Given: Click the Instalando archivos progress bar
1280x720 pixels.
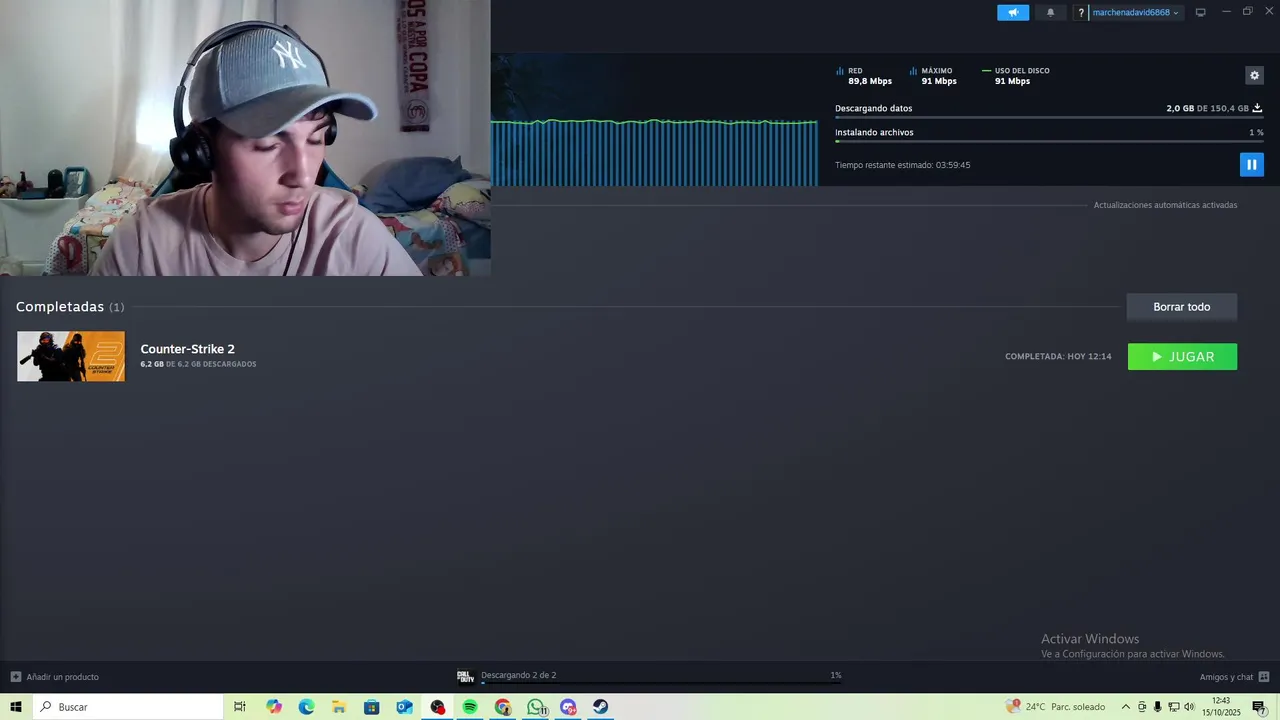Looking at the screenshot, I should pyautogui.click(x=1049, y=141).
